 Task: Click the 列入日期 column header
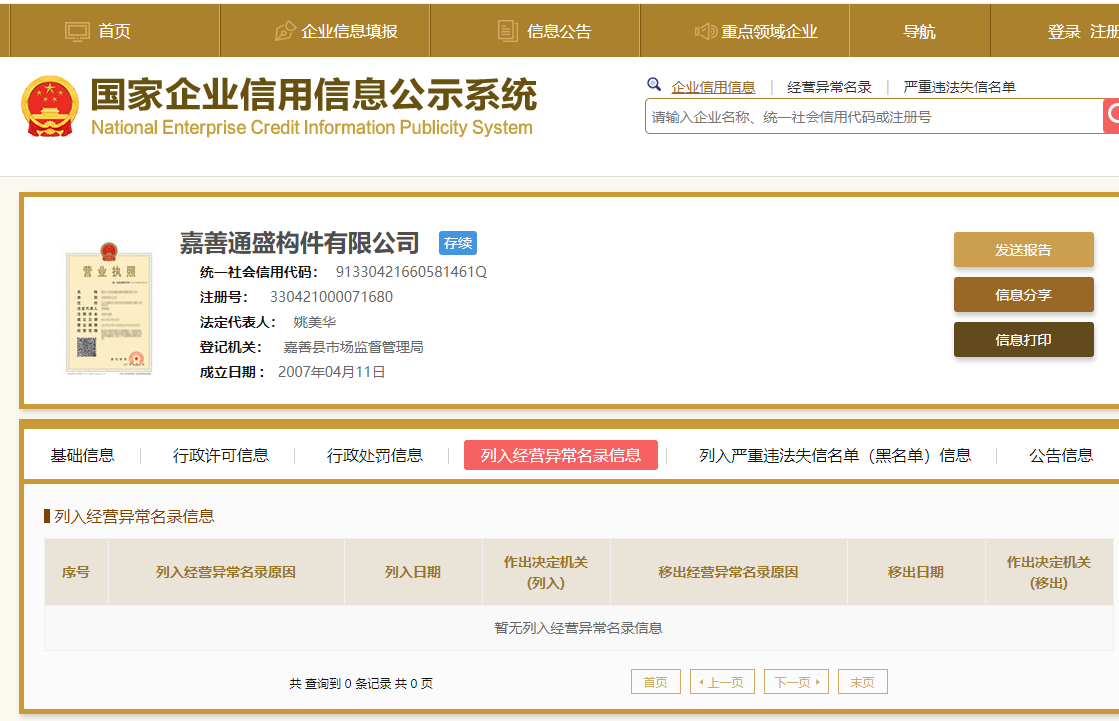(x=412, y=572)
